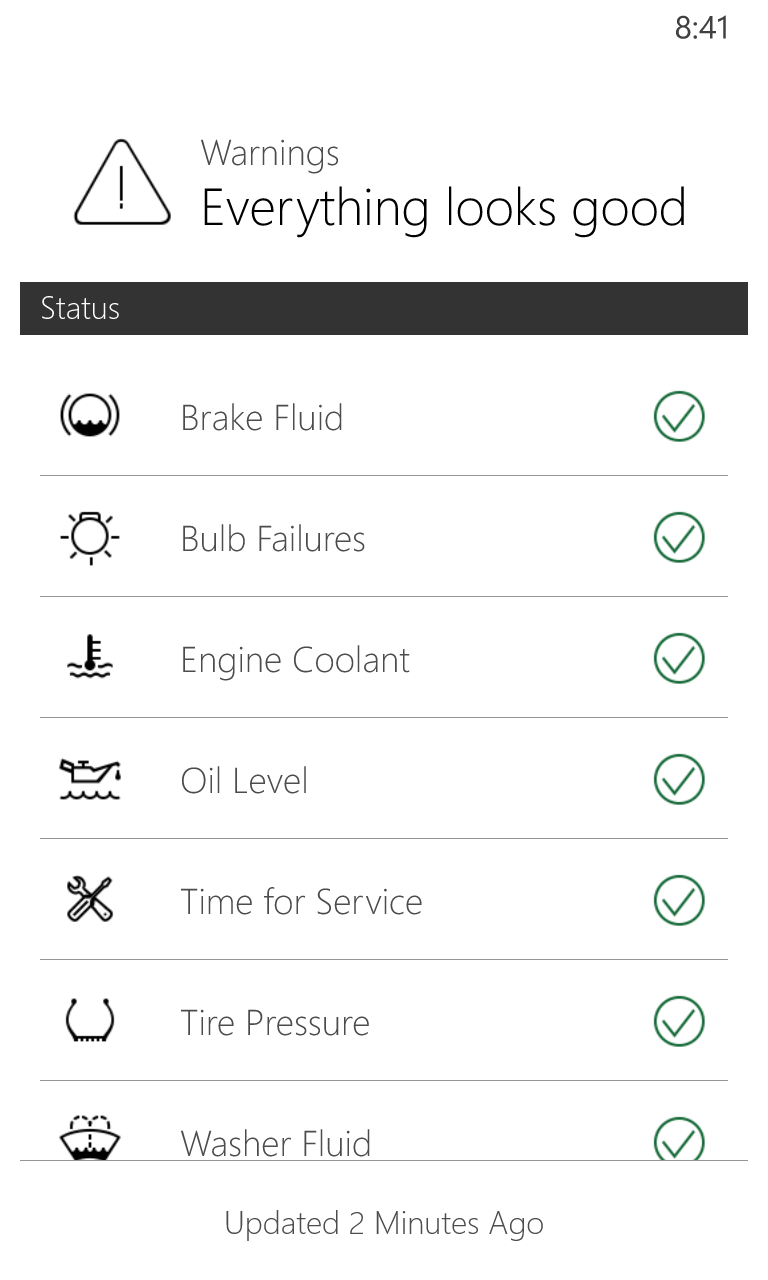Tap the Engine Coolant thermometer icon

(90, 658)
